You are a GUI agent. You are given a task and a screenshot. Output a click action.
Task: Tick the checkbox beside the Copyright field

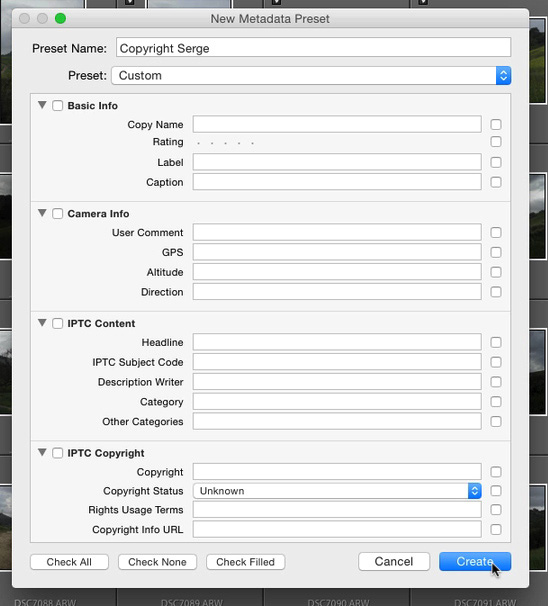tap(496, 472)
